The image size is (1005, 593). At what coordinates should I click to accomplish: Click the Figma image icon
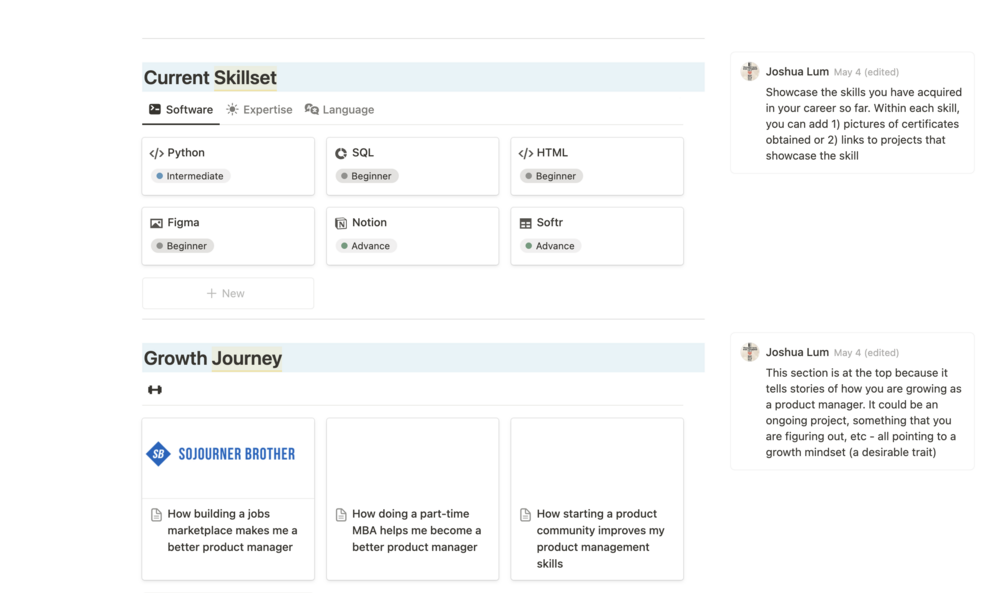(156, 223)
